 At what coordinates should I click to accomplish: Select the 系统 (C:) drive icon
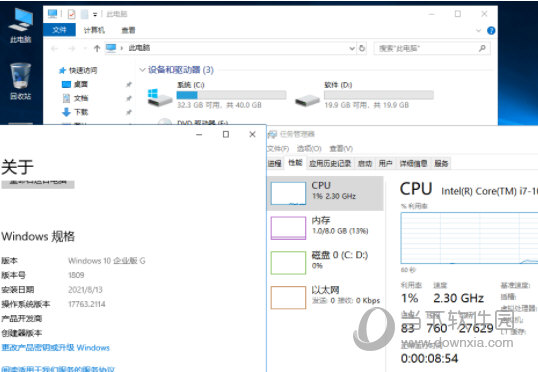(x=159, y=97)
